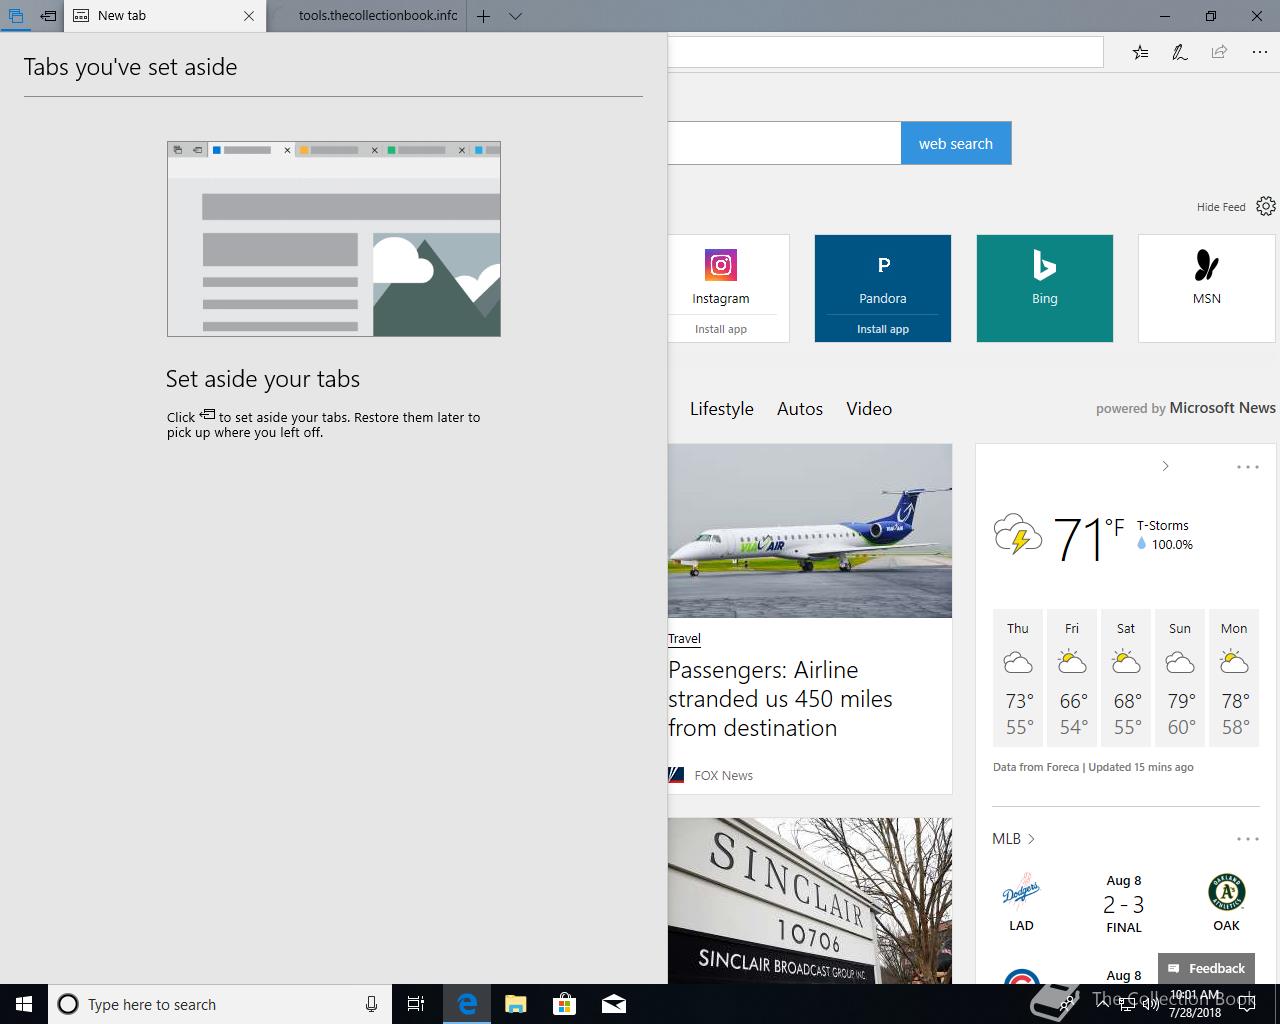Open the Favorites hub star icon
The height and width of the screenshot is (1024, 1280).
(1141, 52)
